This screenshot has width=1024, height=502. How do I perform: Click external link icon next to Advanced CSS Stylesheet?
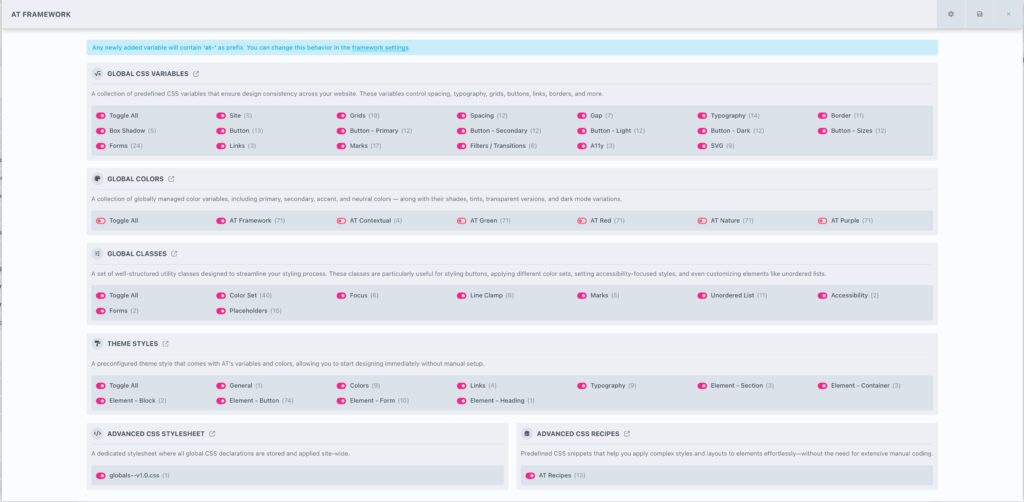pyautogui.click(x=212, y=434)
